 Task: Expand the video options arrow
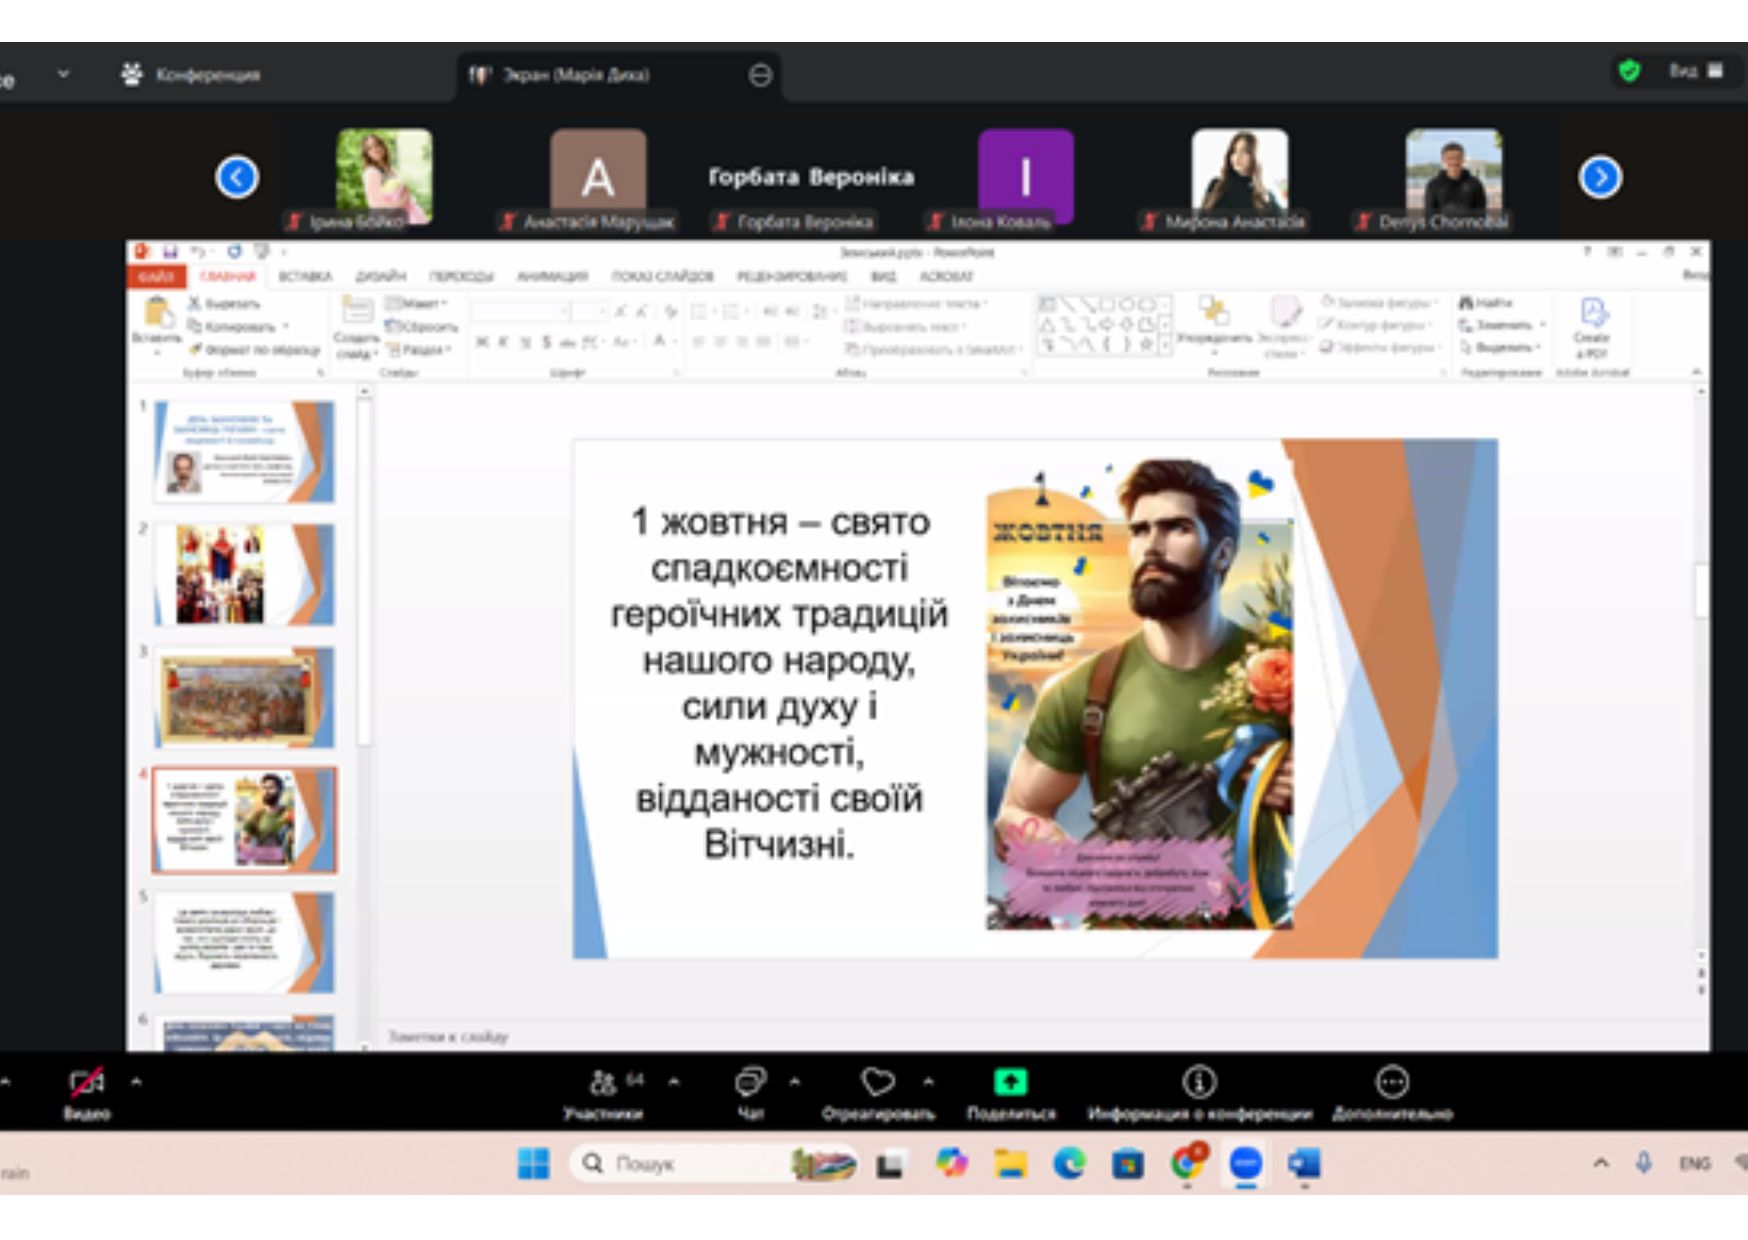click(x=136, y=1082)
